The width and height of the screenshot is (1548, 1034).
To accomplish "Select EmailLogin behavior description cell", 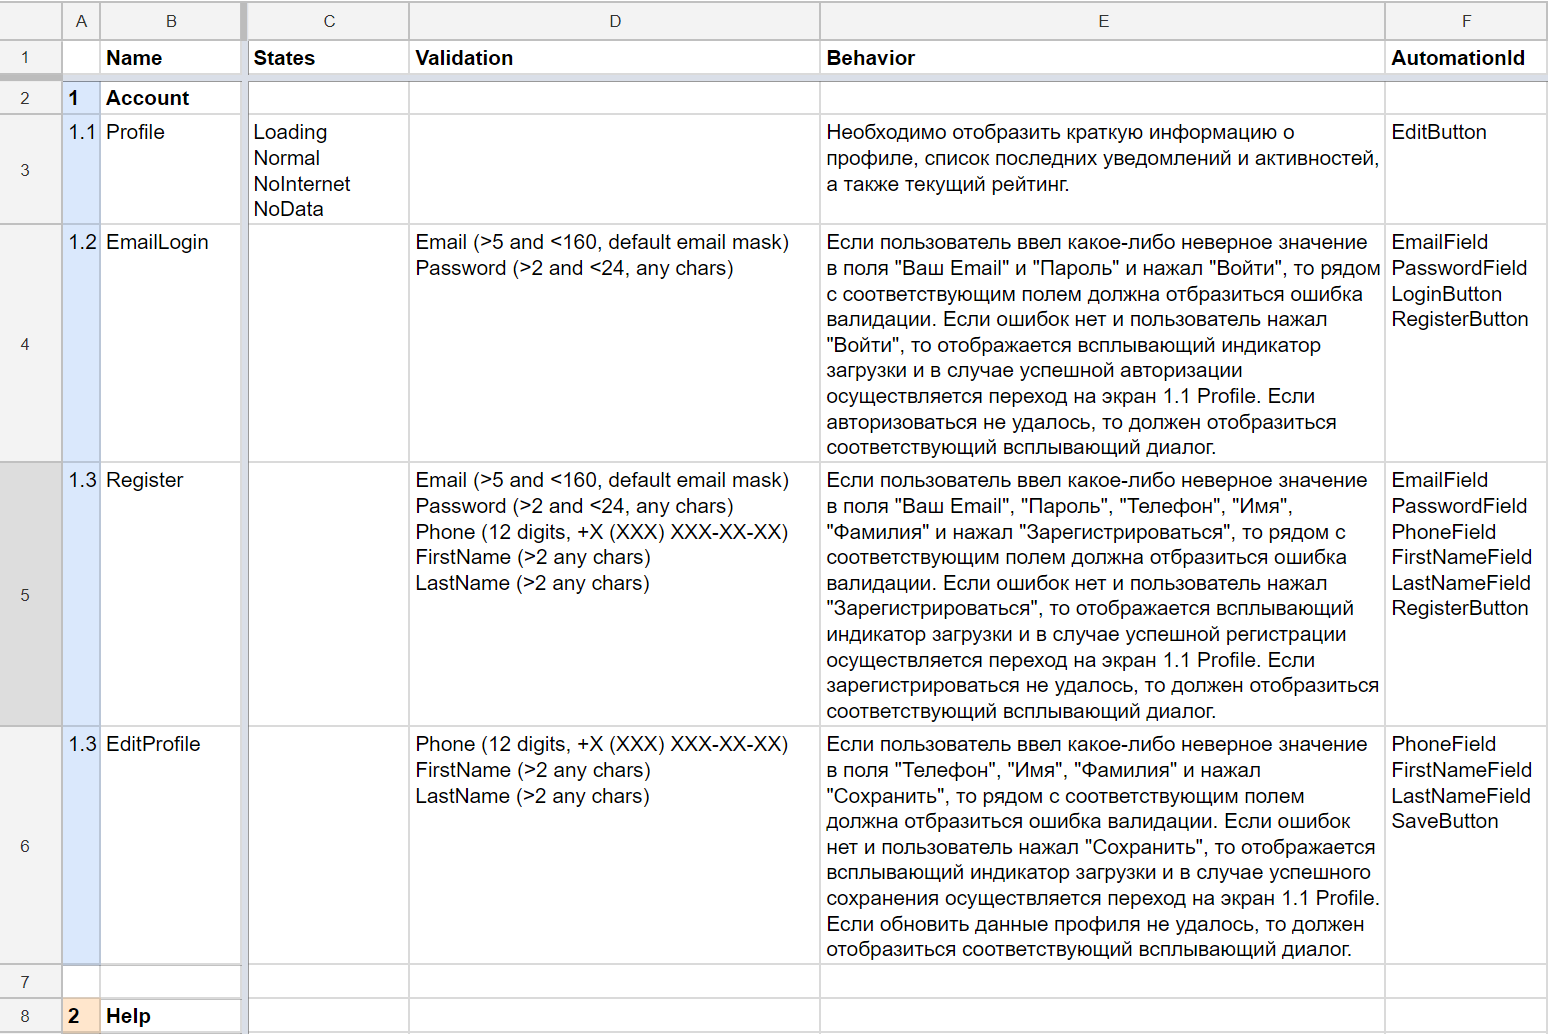I will click(1103, 344).
